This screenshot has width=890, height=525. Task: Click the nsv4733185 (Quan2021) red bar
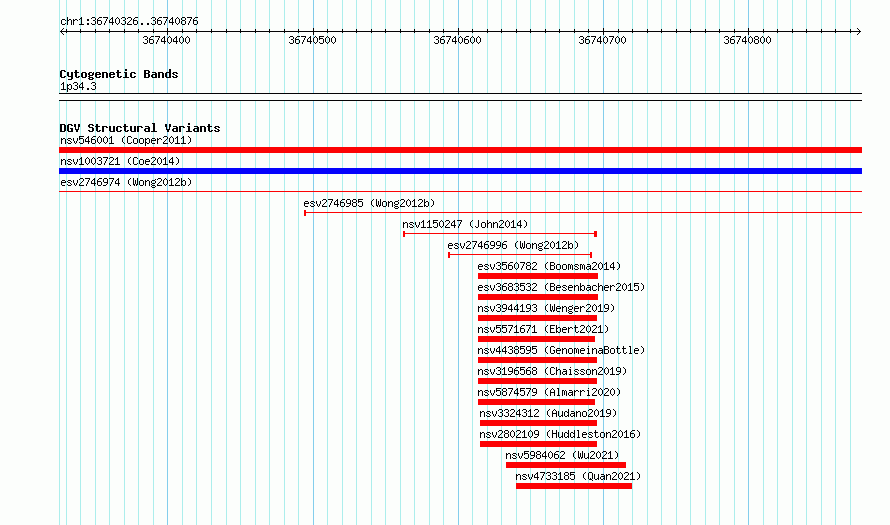pos(574,486)
